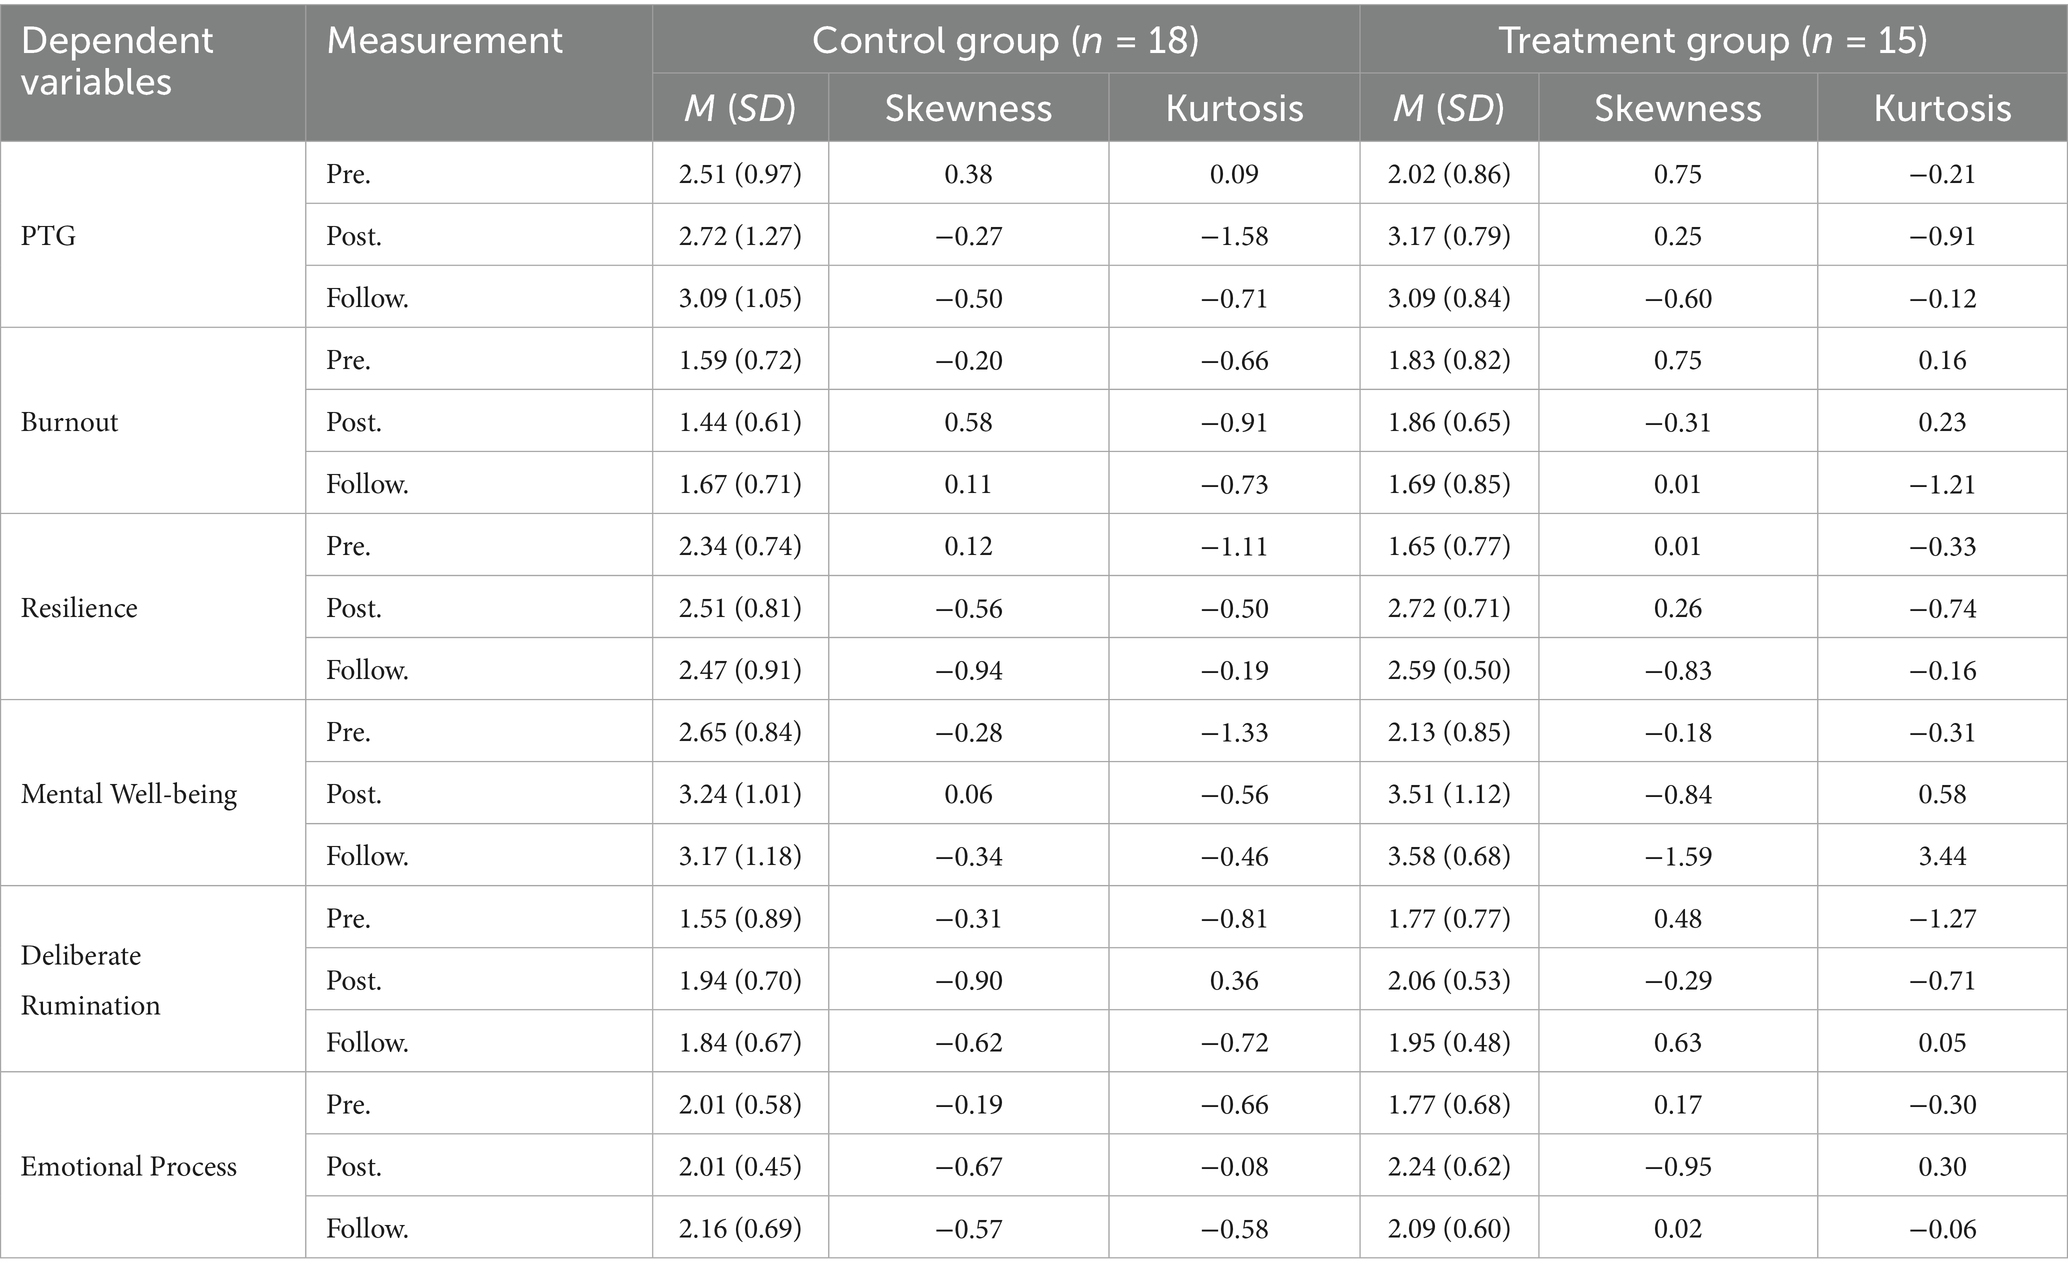The height and width of the screenshot is (1276, 2068).
Task: Select the Treatment group (n = 15) header
Action: (1712, 41)
